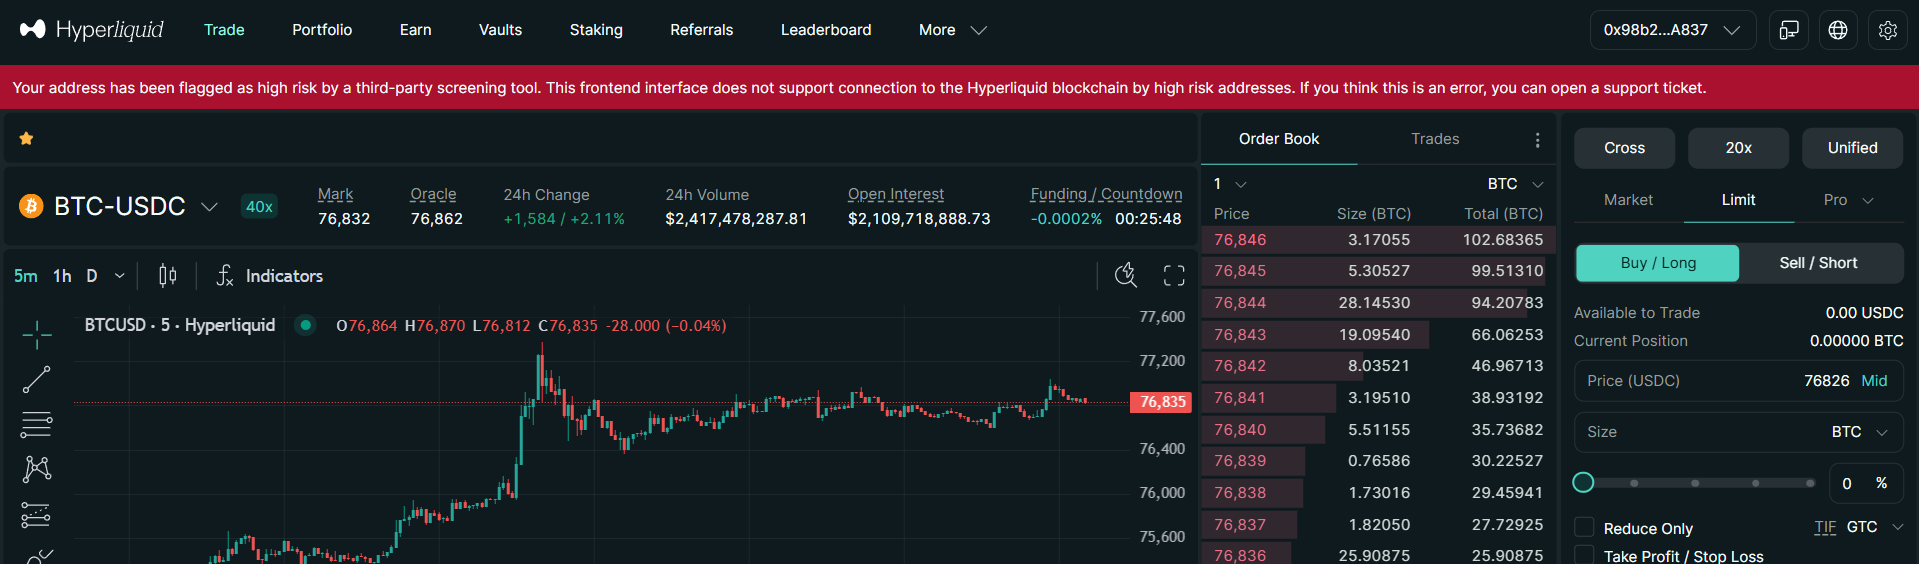Viewport: 1919px width, 564px height.
Task: Select the Fibonacci retracement tool
Action: pos(37,425)
